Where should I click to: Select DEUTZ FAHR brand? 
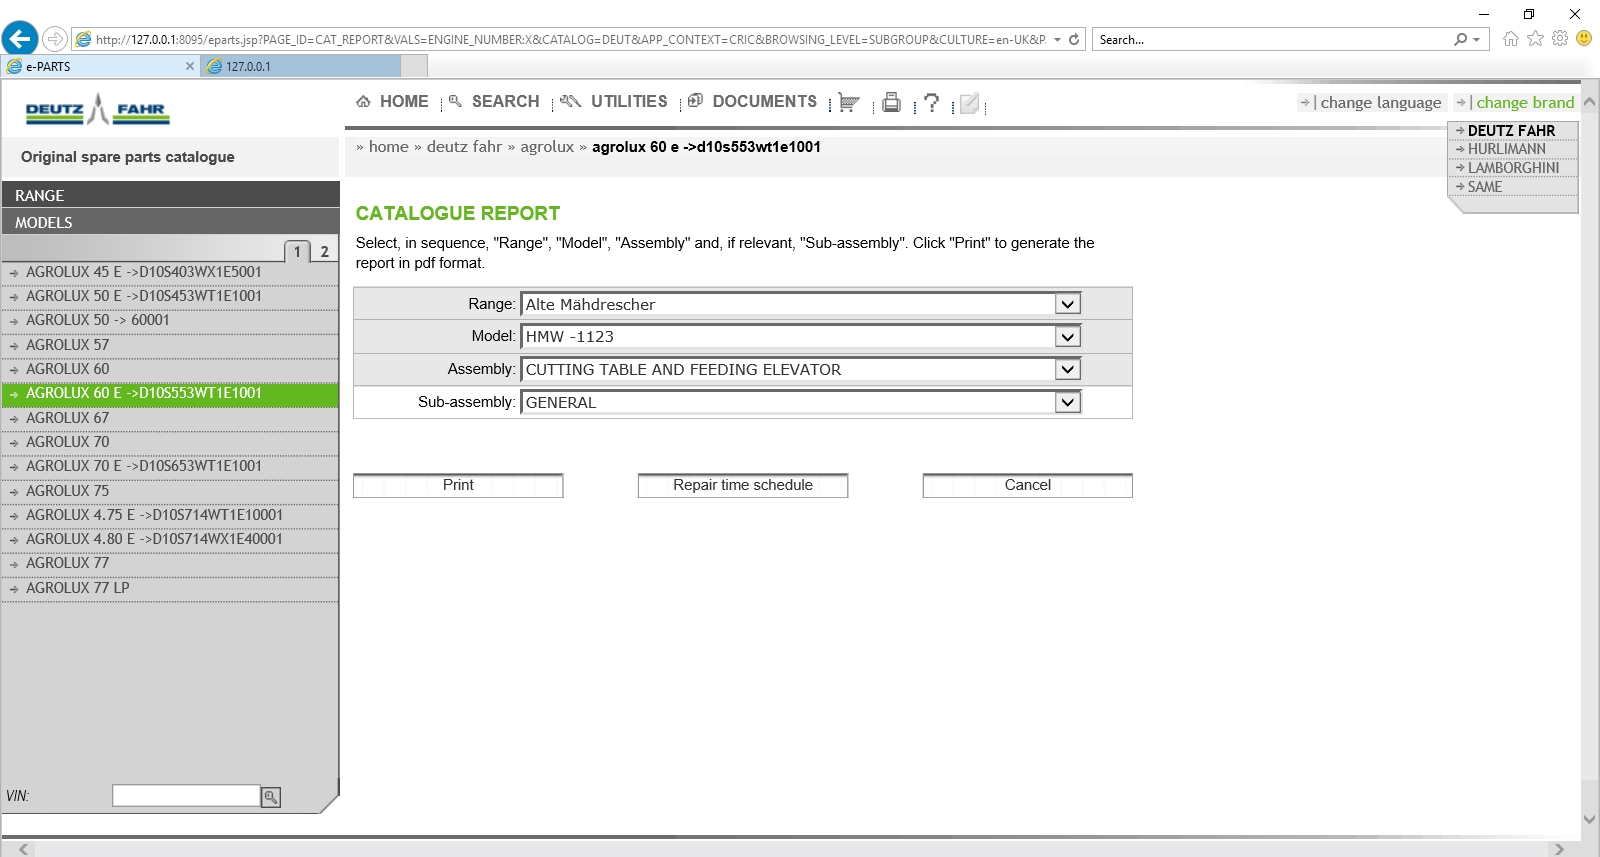(x=1511, y=131)
